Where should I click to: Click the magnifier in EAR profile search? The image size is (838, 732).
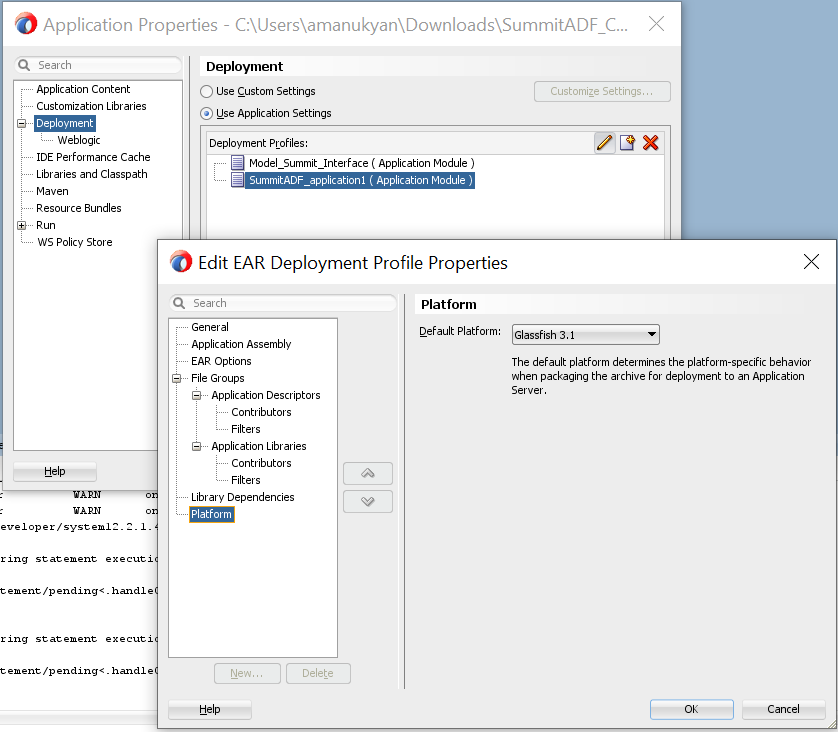[x=179, y=303]
